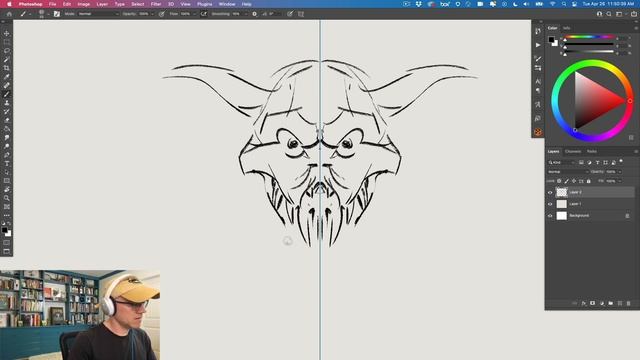Screen dimensions: 640x360
Task: Select the Path Selection tool
Action: [7, 172]
